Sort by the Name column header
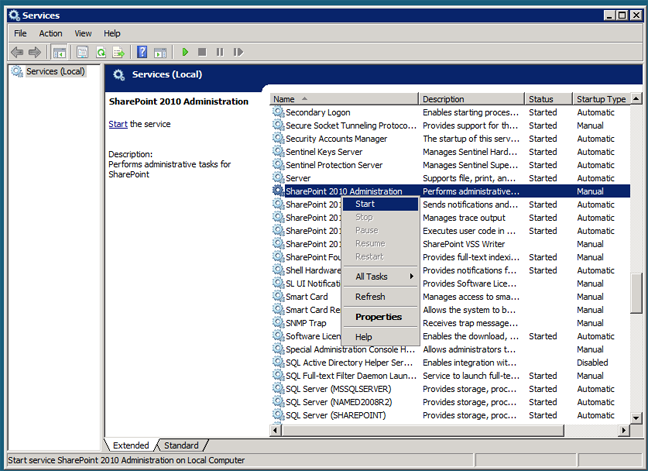The width and height of the screenshot is (648, 471). 344,99
